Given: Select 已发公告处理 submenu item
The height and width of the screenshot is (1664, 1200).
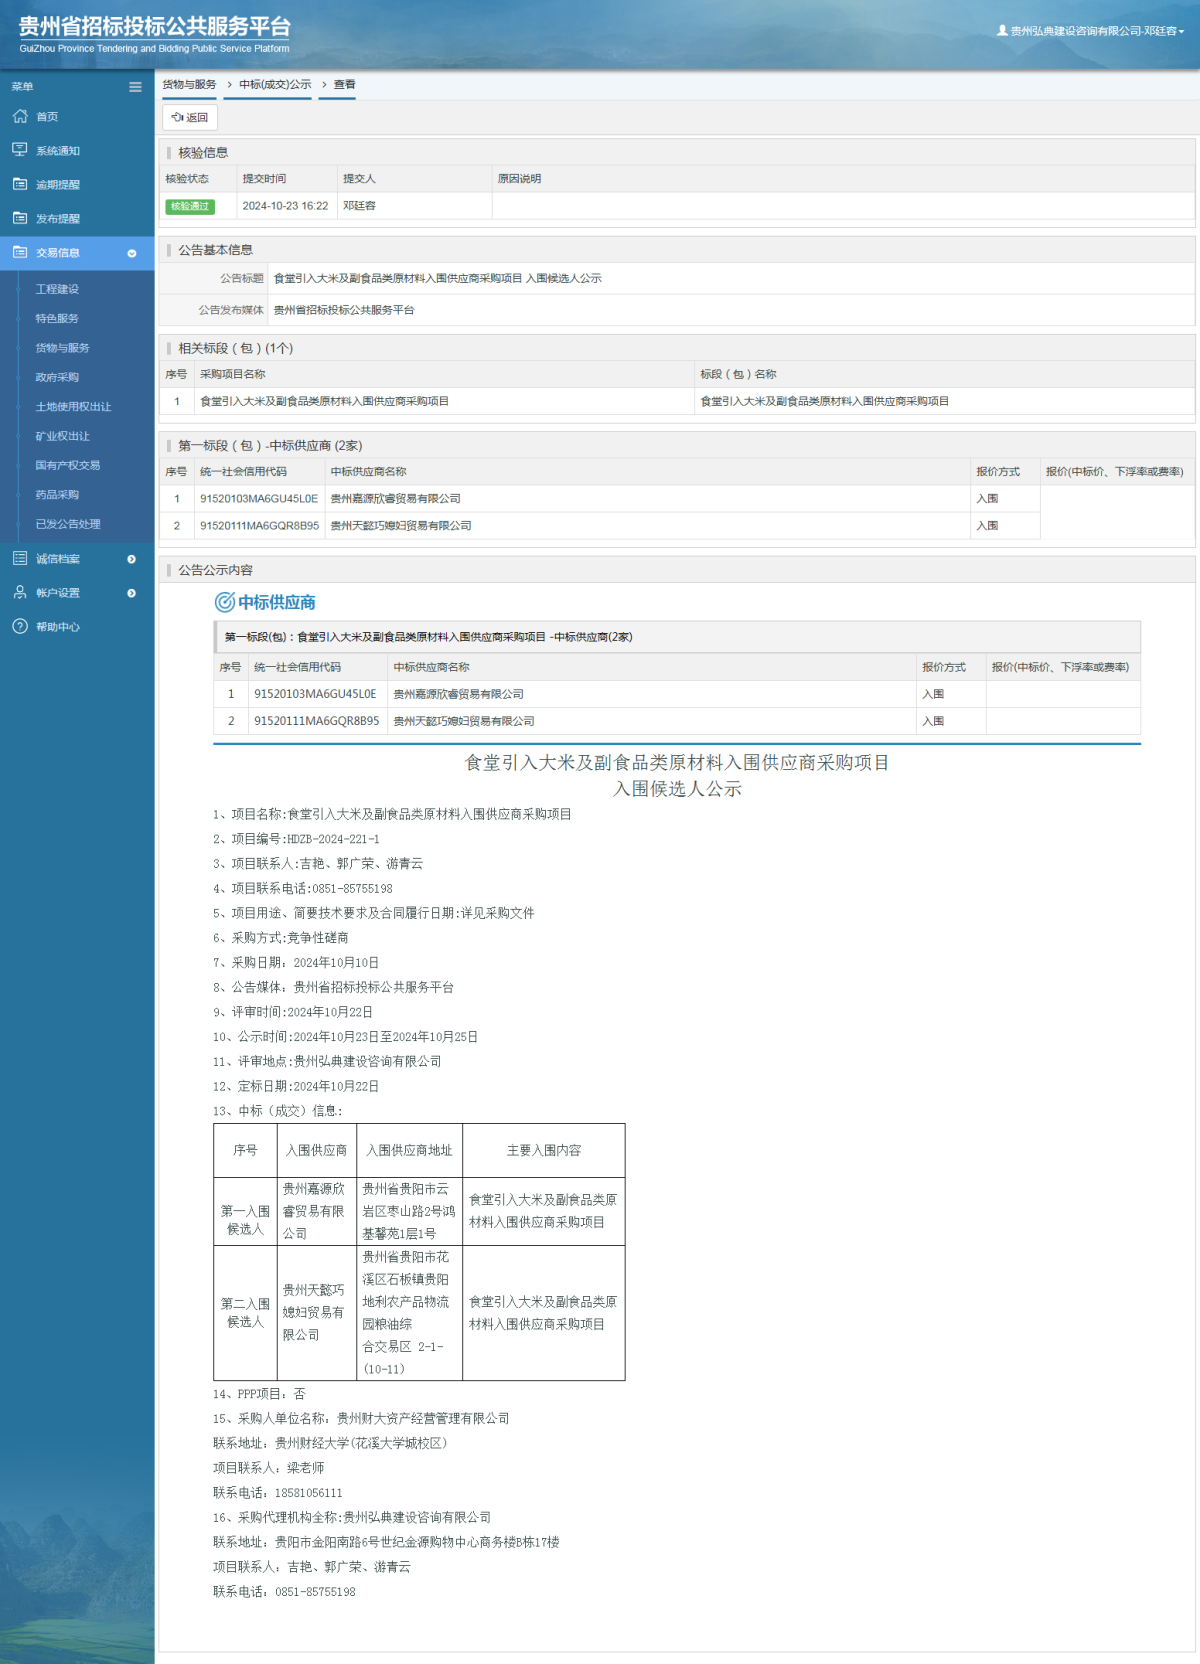Looking at the screenshot, I should point(68,524).
